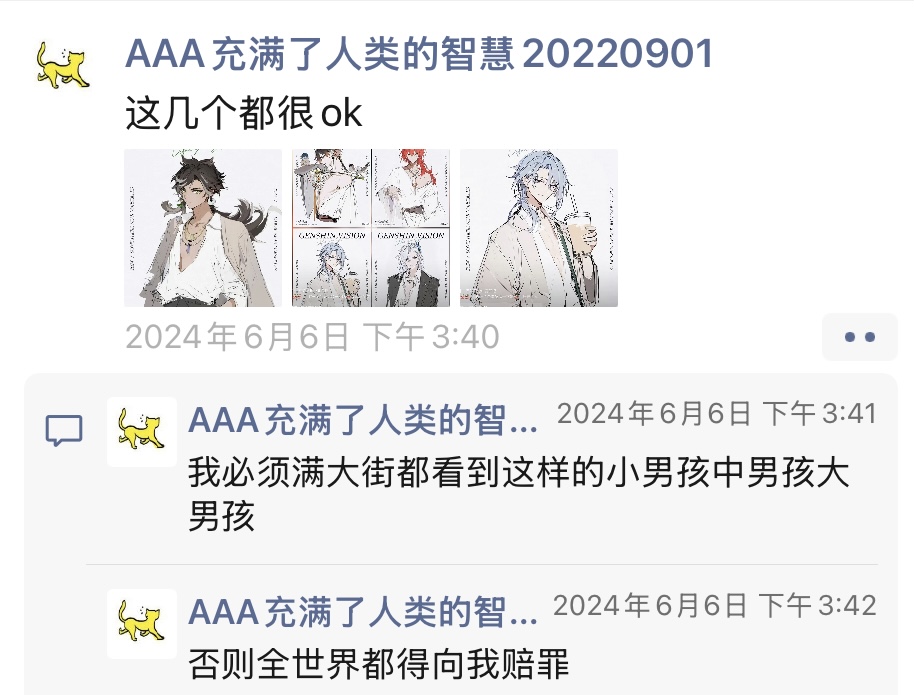The image size is (914, 695).
Task: Tap second commenter's yellow cat avatar
Action: 142,623
